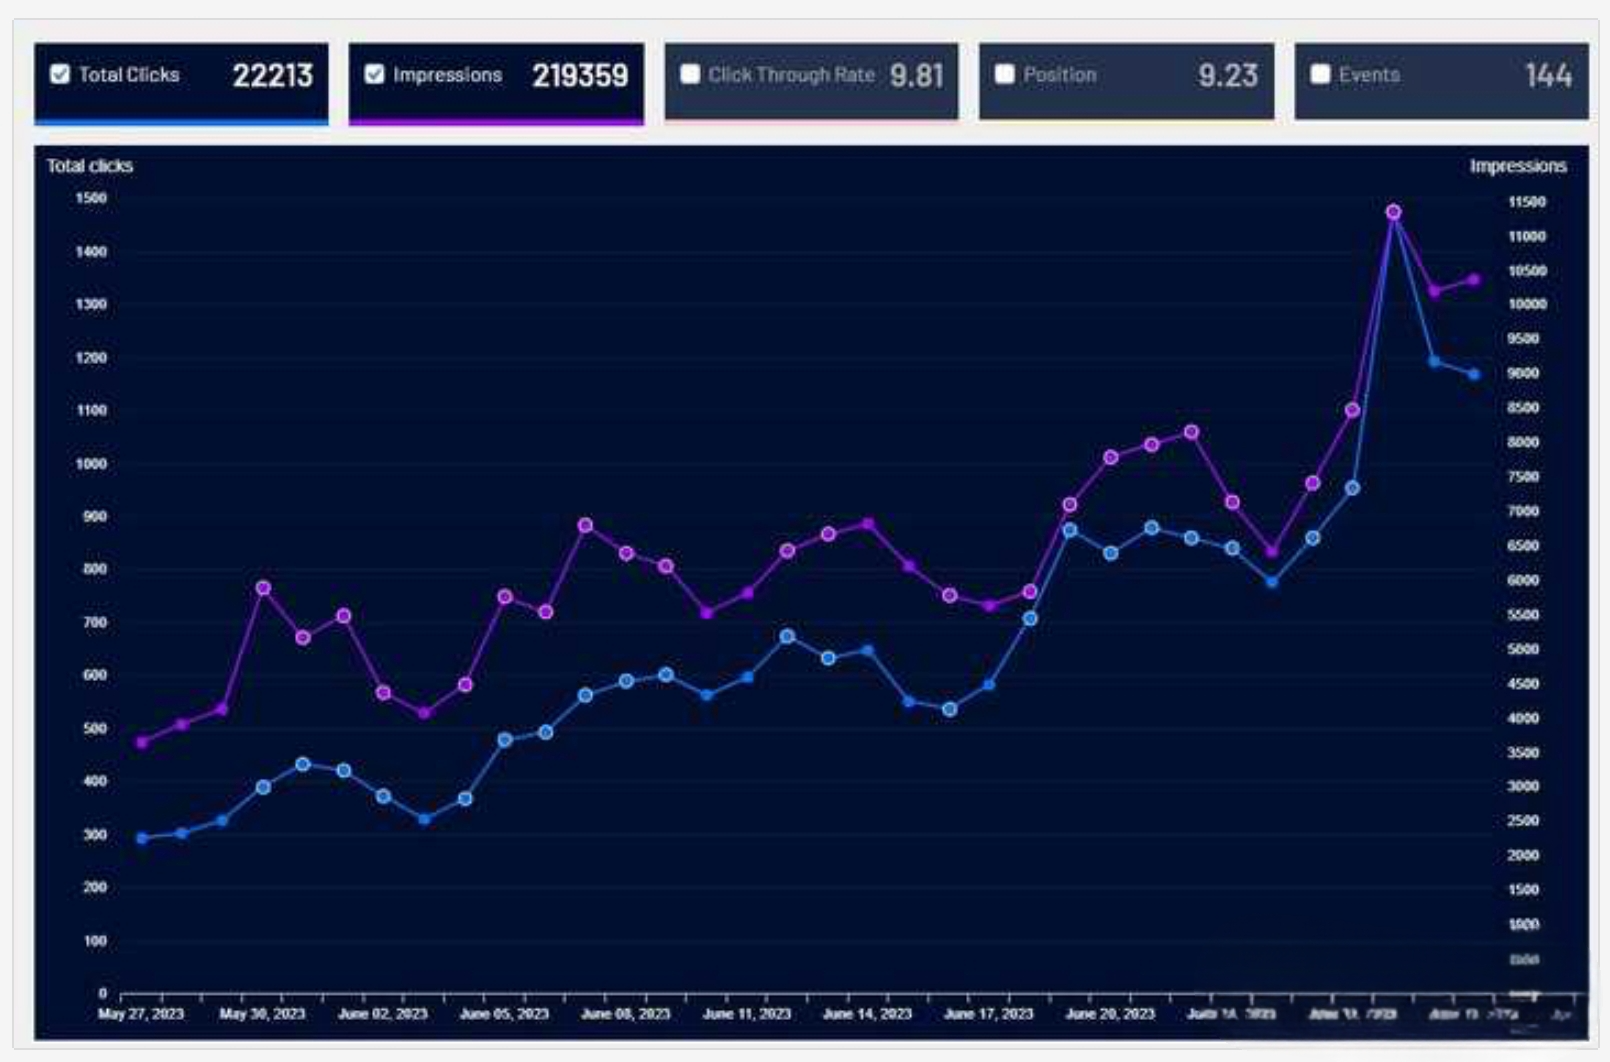This screenshot has width=1610, height=1062.
Task: Enable the Click Through Rate checkbox
Action: point(690,74)
